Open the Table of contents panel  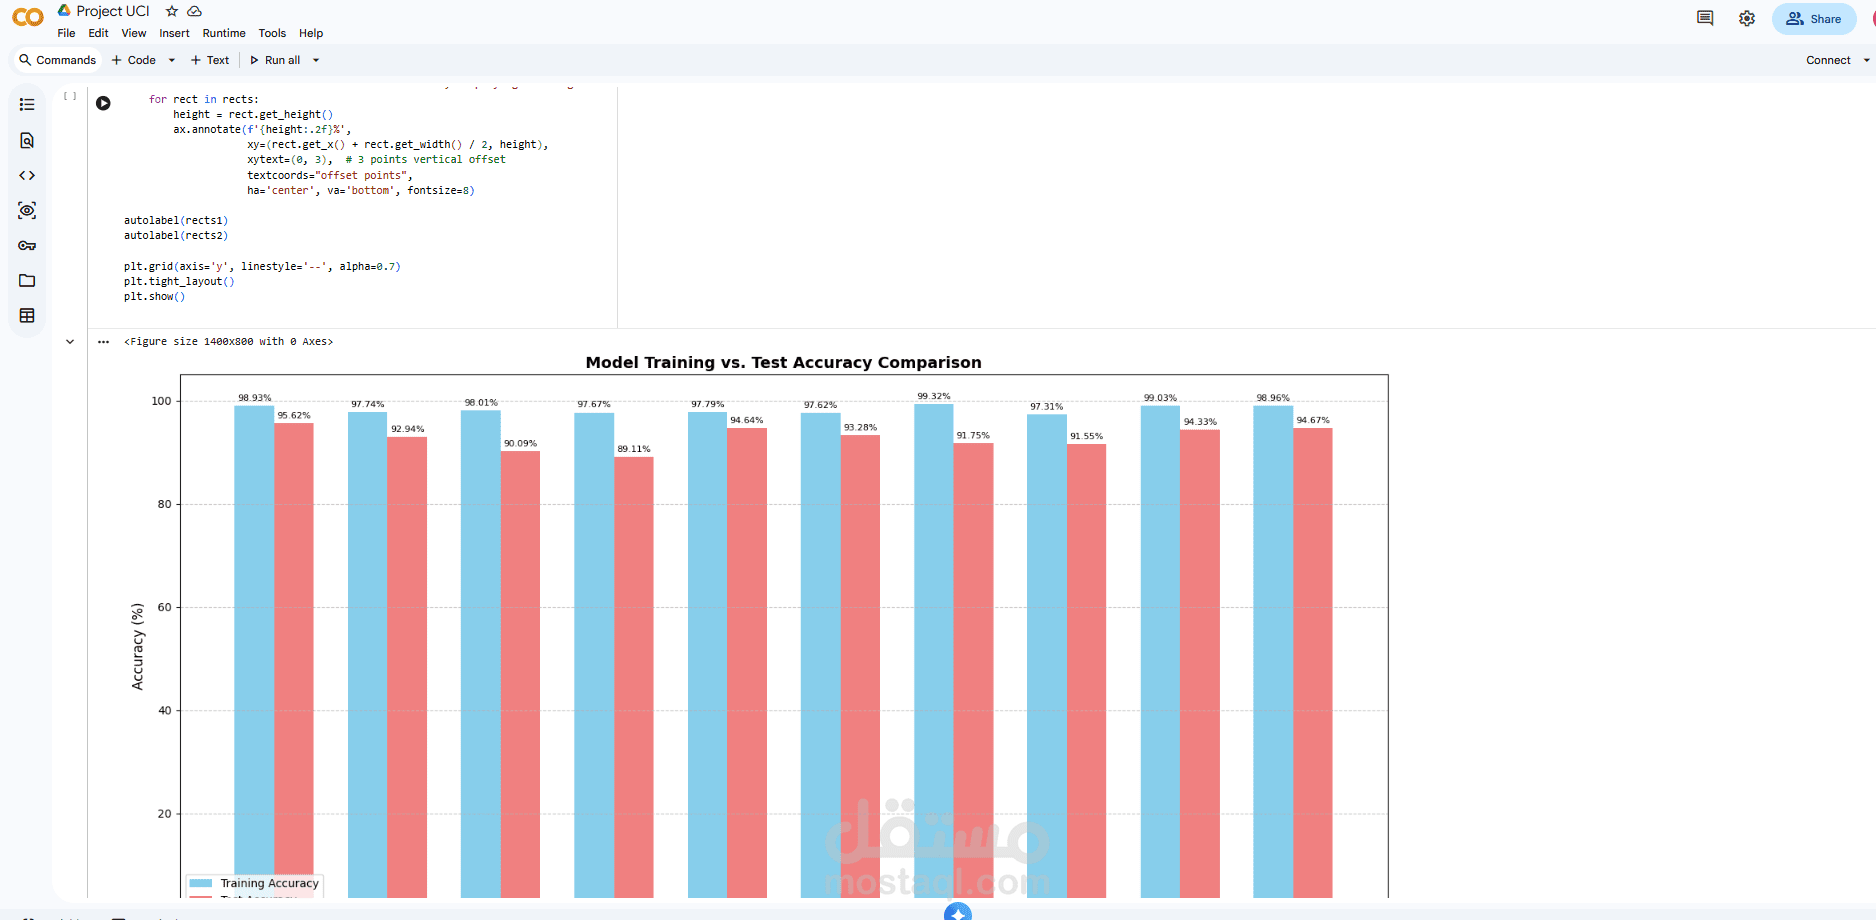[27, 104]
